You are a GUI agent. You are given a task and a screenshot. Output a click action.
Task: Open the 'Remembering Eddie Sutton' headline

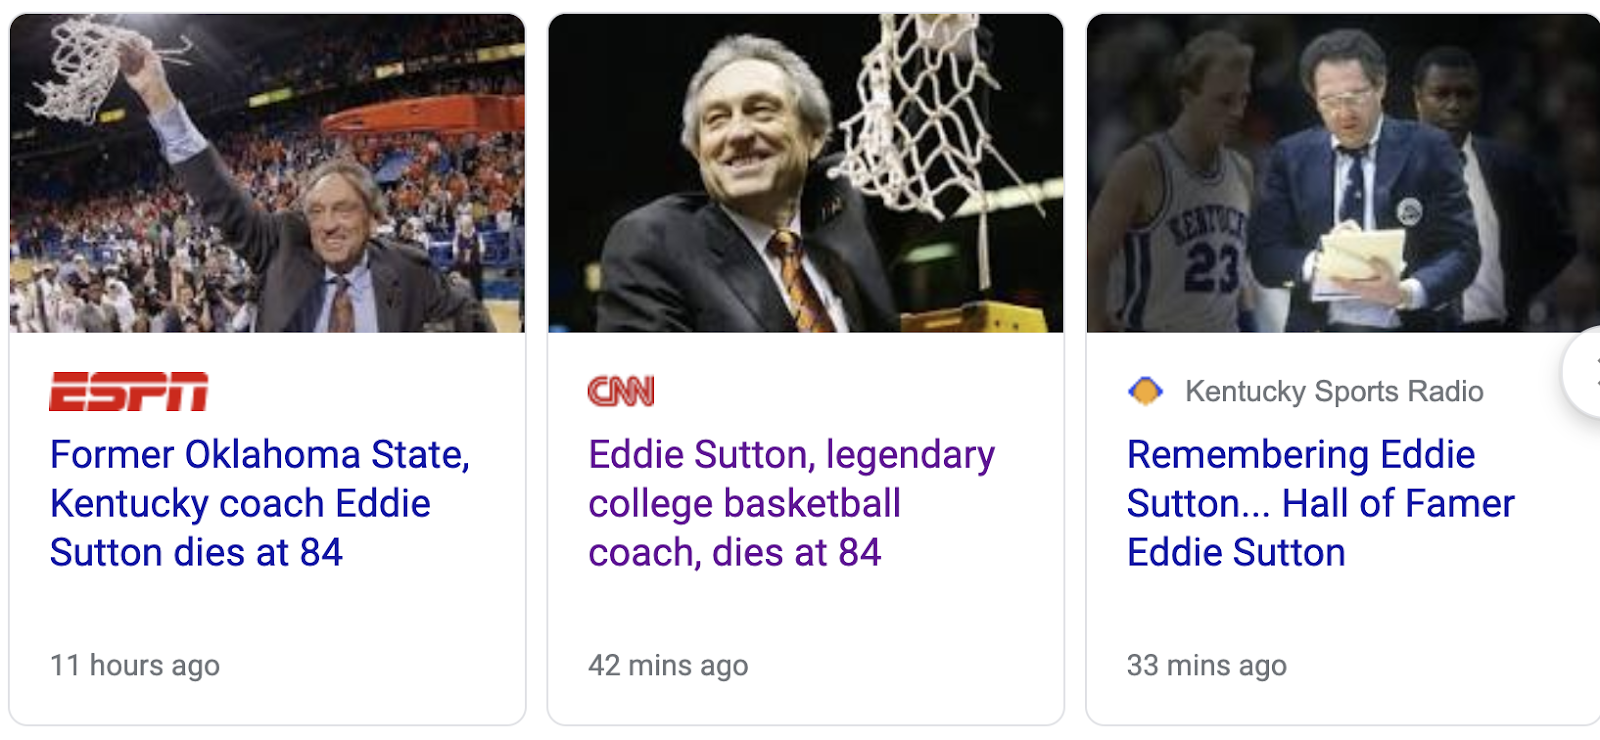point(1320,503)
